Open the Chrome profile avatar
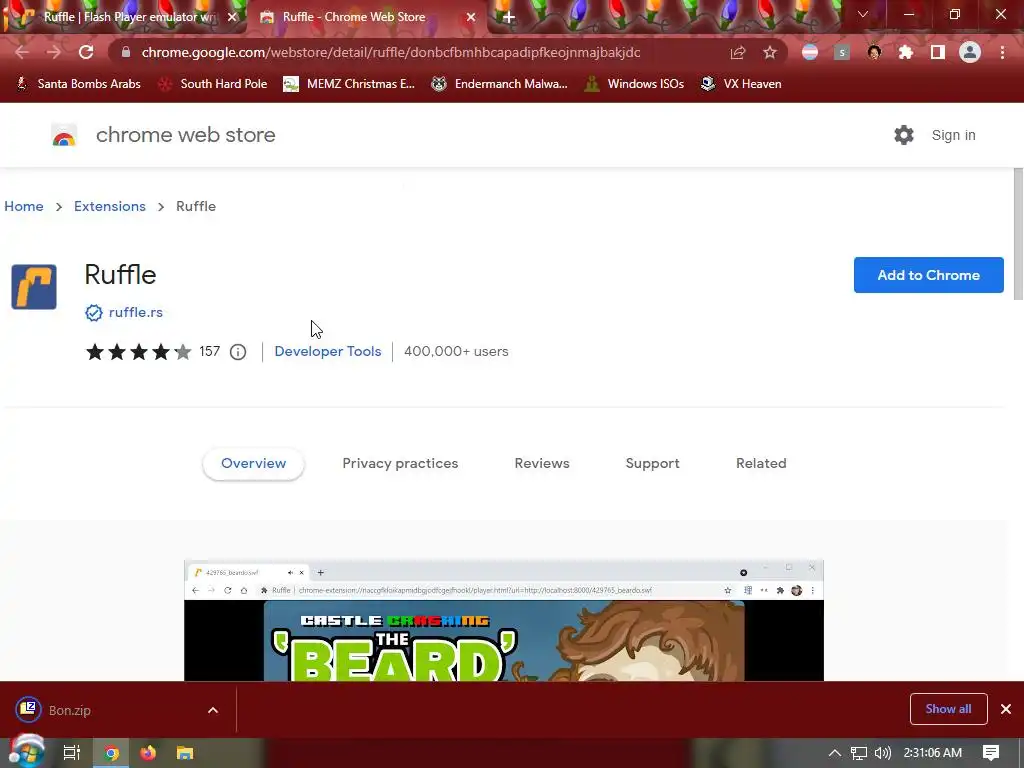The width and height of the screenshot is (1024, 768). 970,52
